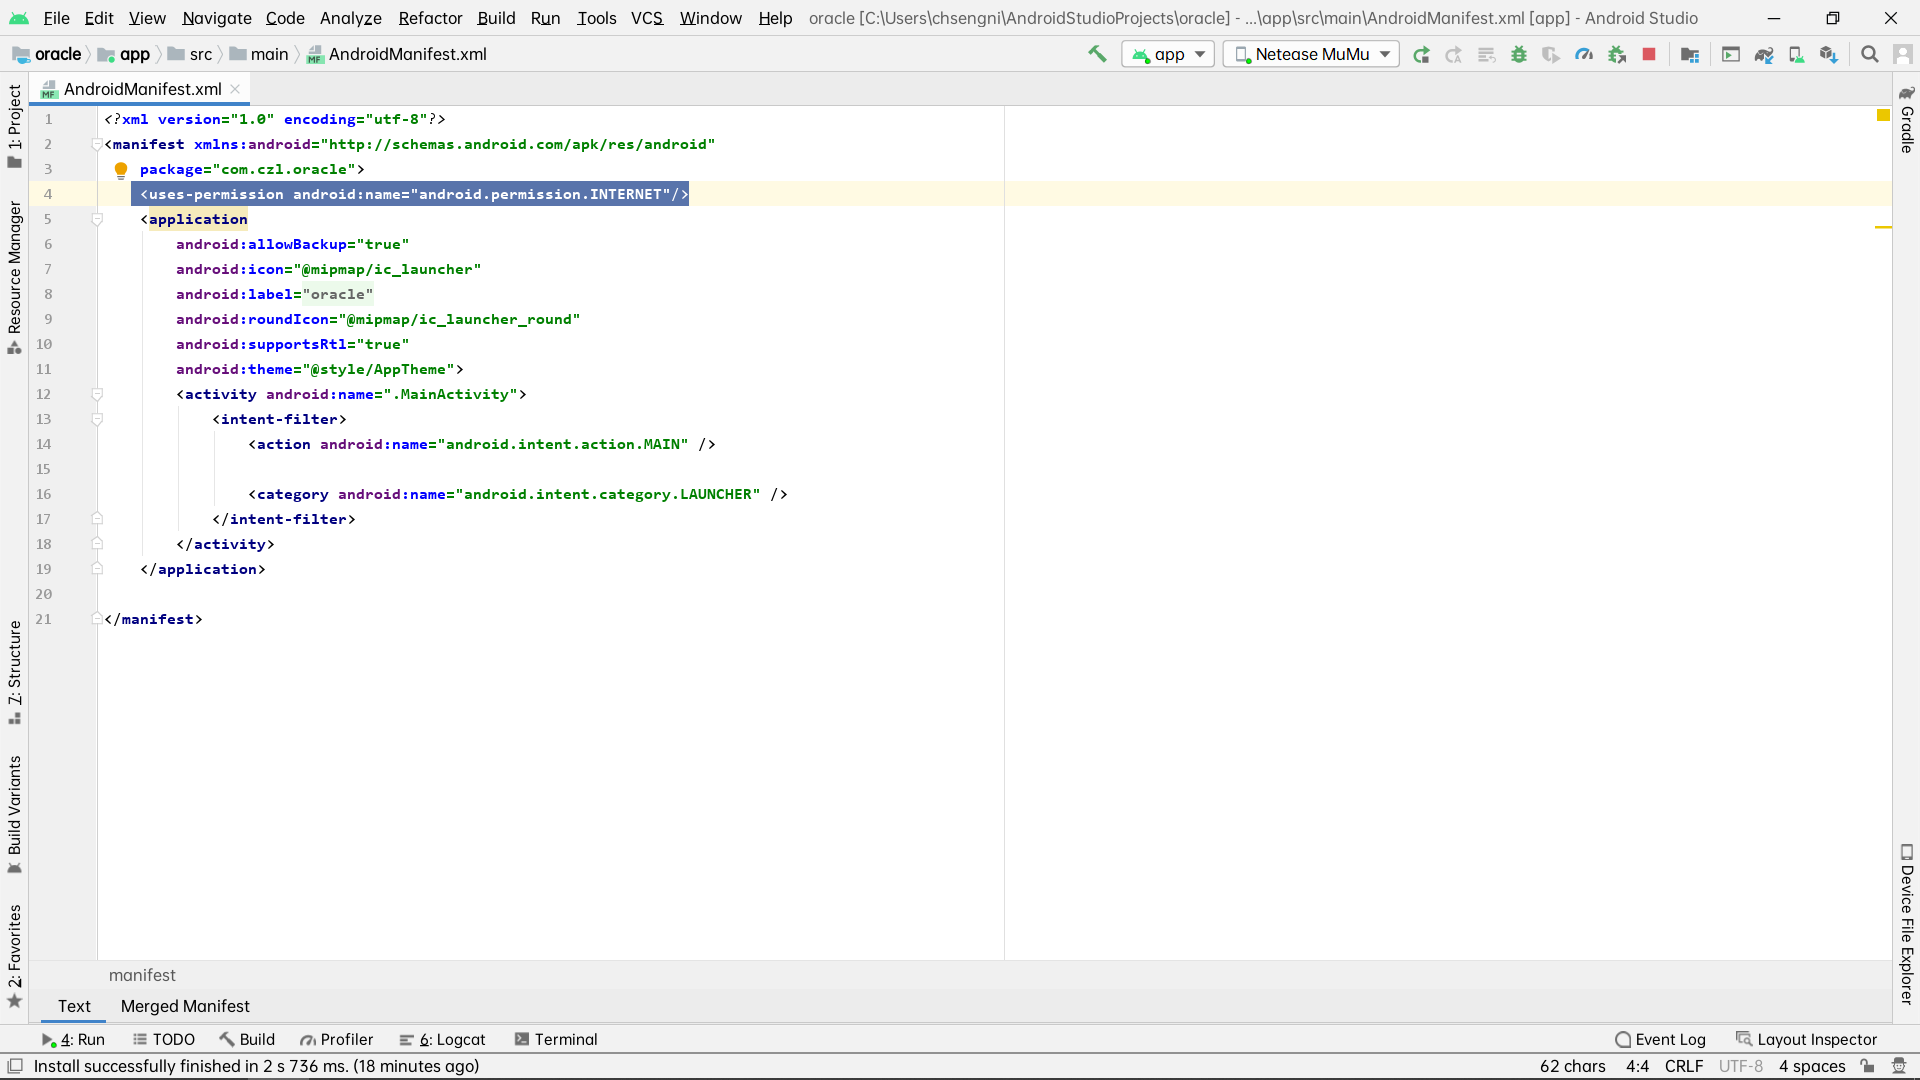Click the Search Everywhere magnifier icon
This screenshot has height=1080, width=1920.
pyautogui.click(x=1869, y=54)
